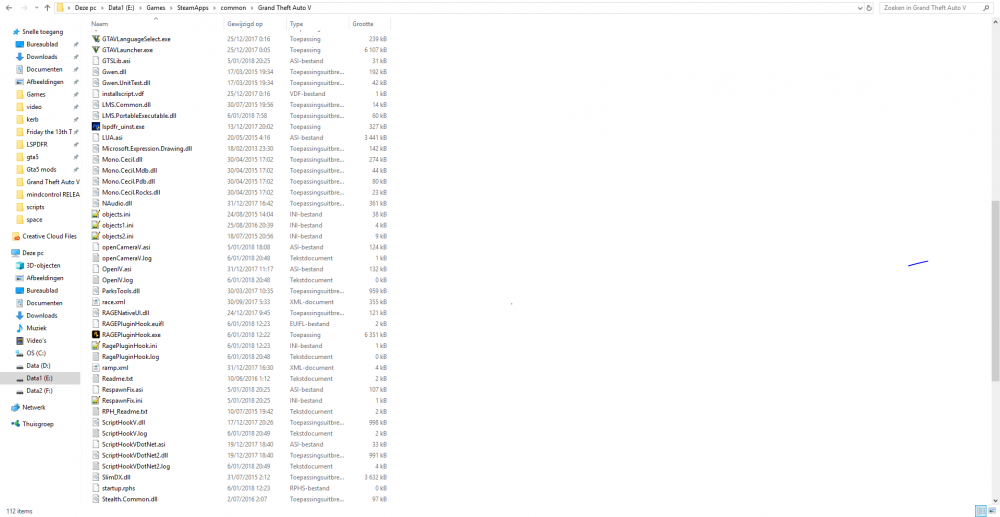Select Data1 (E:) drive in sidebar
The height and width of the screenshot is (517, 1000).
(x=41, y=378)
